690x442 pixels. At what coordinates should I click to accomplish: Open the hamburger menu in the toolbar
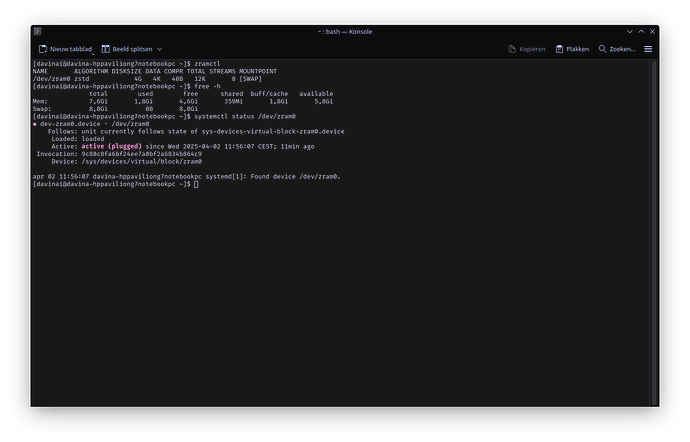[648, 48]
